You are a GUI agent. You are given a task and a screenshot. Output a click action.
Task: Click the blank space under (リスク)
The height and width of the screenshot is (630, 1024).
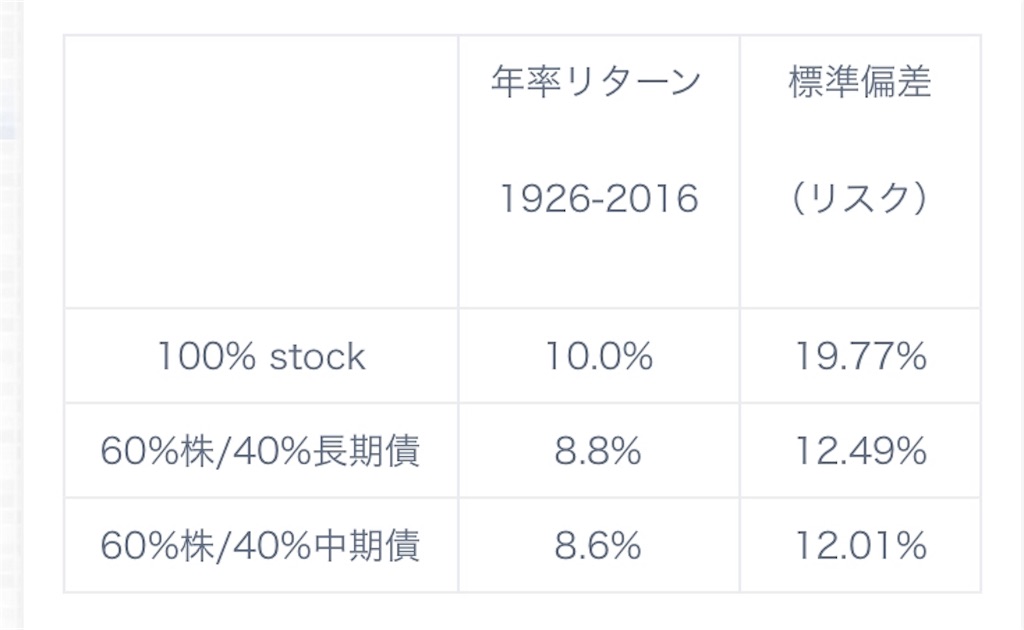coord(860,261)
